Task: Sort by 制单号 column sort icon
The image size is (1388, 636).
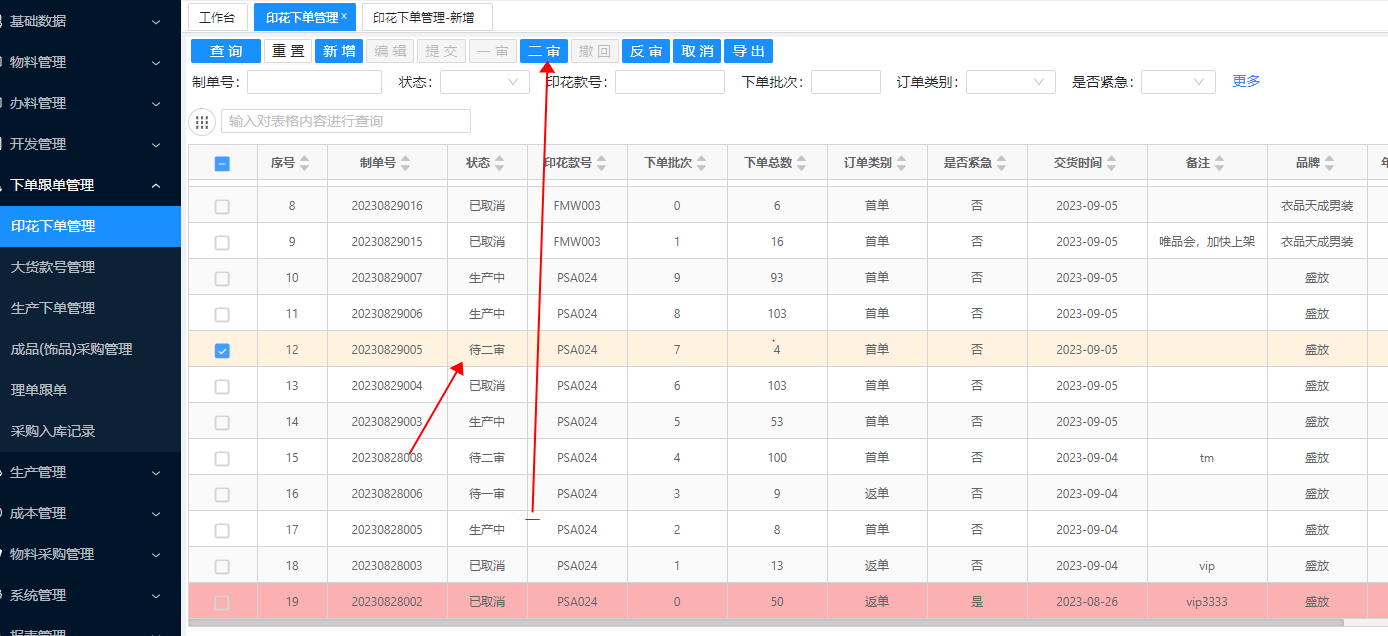Action: click(406, 164)
